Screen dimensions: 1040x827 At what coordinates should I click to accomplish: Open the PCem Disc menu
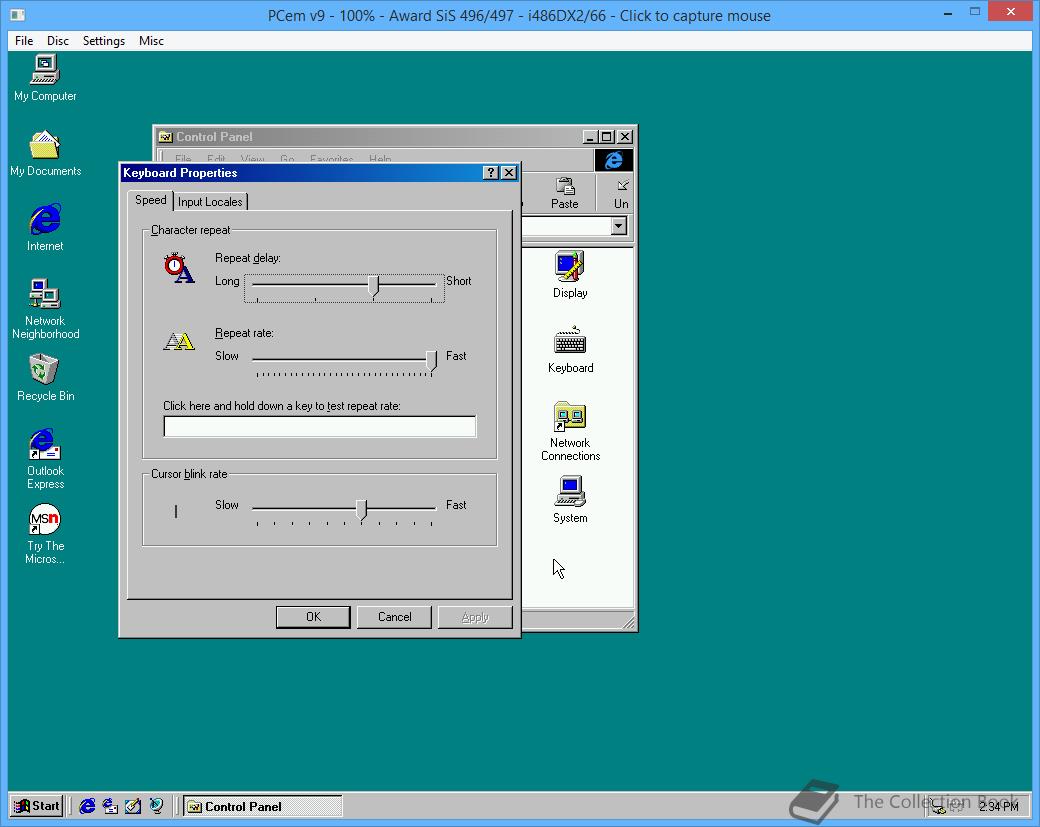[58, 40]
